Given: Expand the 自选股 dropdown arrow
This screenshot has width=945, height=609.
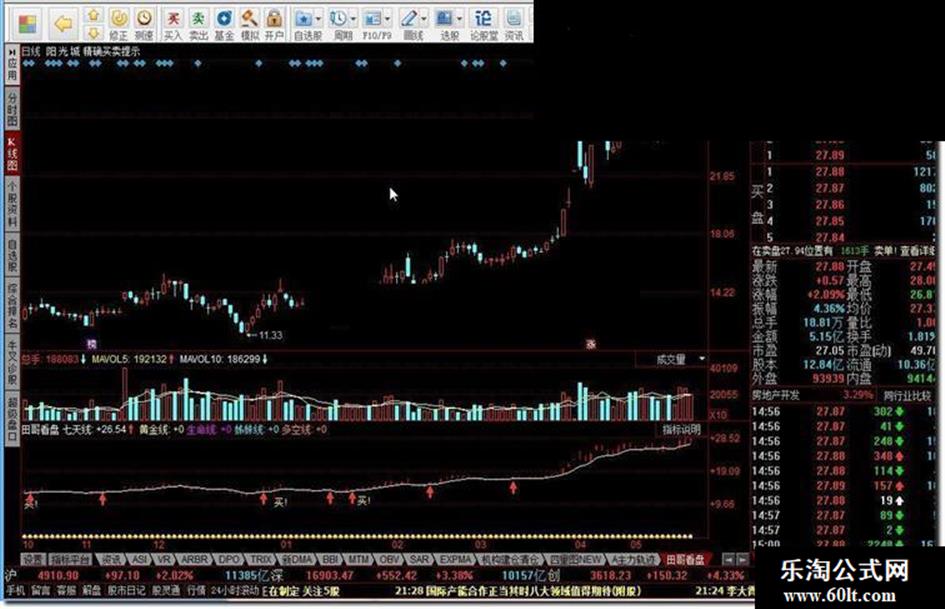Looking at the screenshot, I should pos(318,19).
